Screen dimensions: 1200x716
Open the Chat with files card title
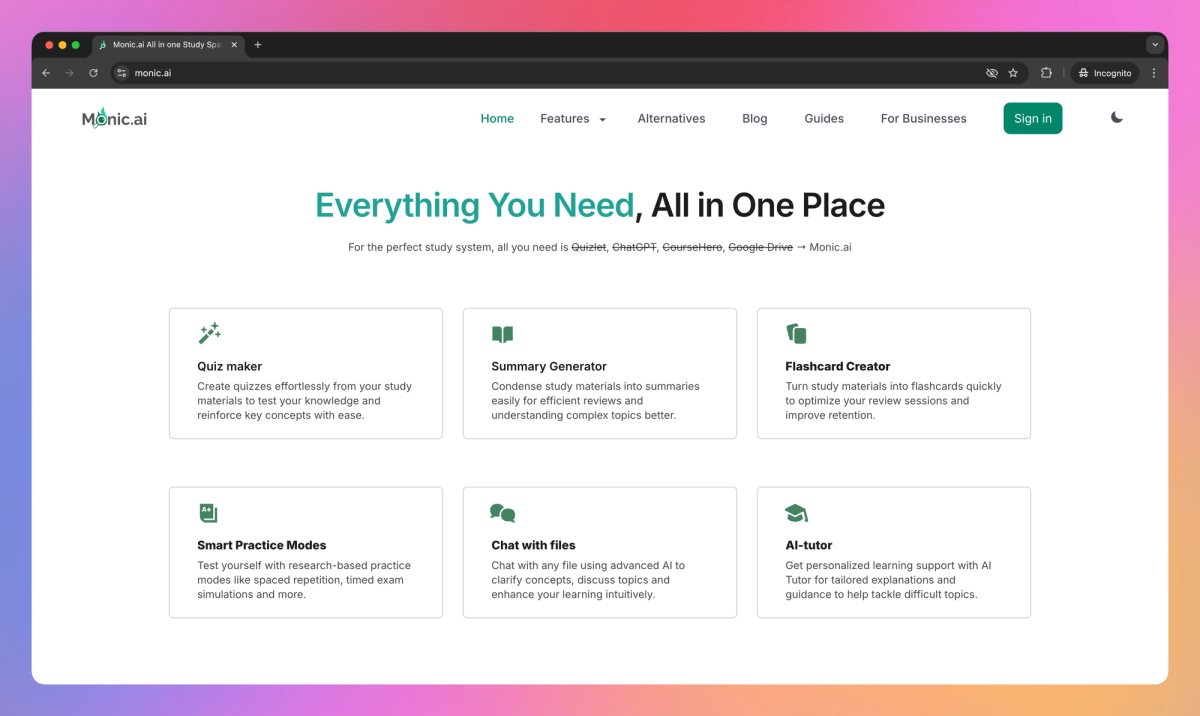point(533,545)
